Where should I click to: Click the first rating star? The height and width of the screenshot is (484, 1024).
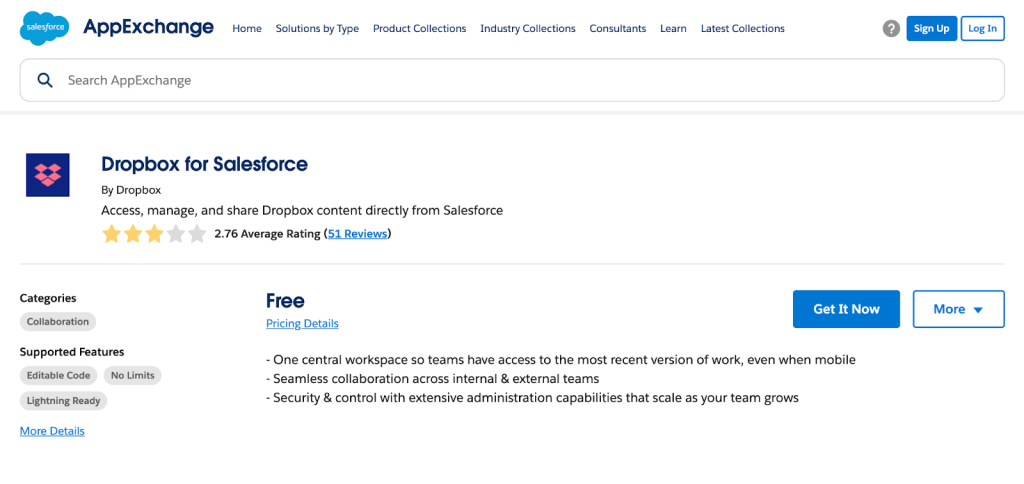(x=112, y=234)
